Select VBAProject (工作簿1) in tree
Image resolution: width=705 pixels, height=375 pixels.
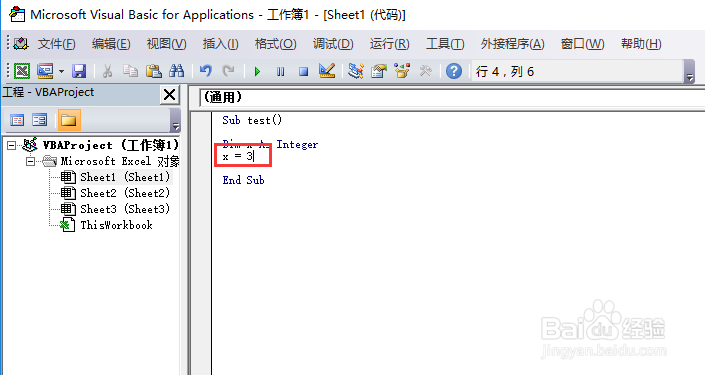pos(111,145)
